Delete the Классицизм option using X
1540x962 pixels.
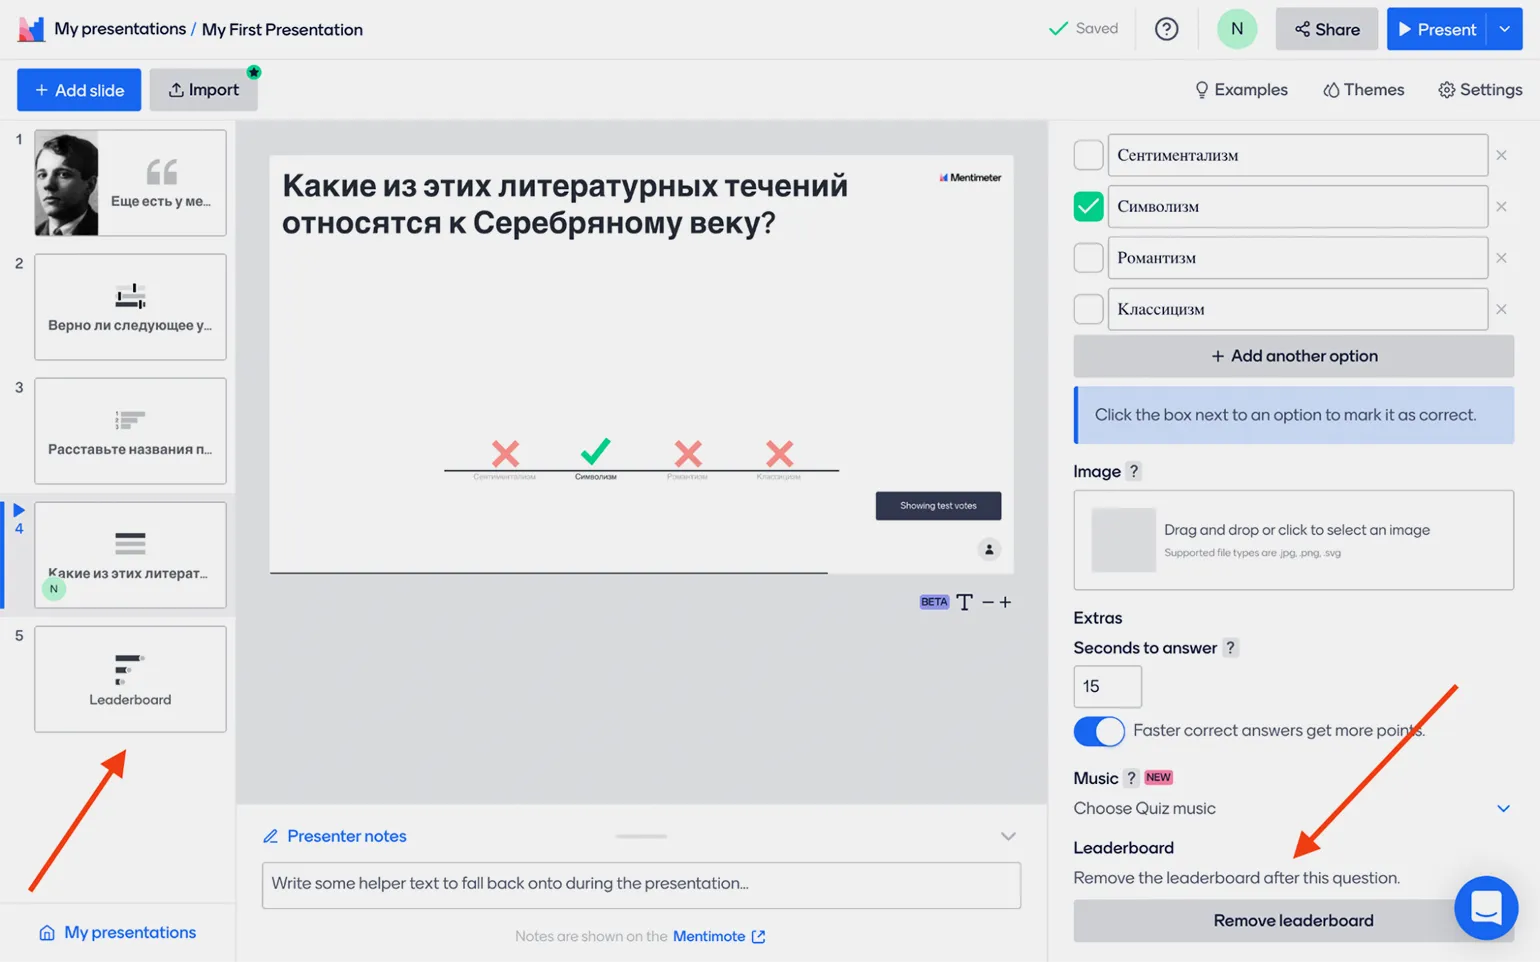pos(1501,309)
